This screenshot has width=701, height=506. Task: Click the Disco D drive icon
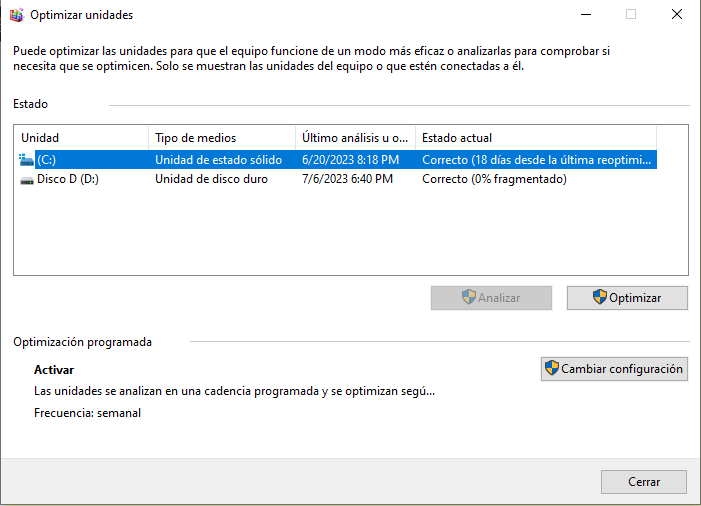coord(26,180)
